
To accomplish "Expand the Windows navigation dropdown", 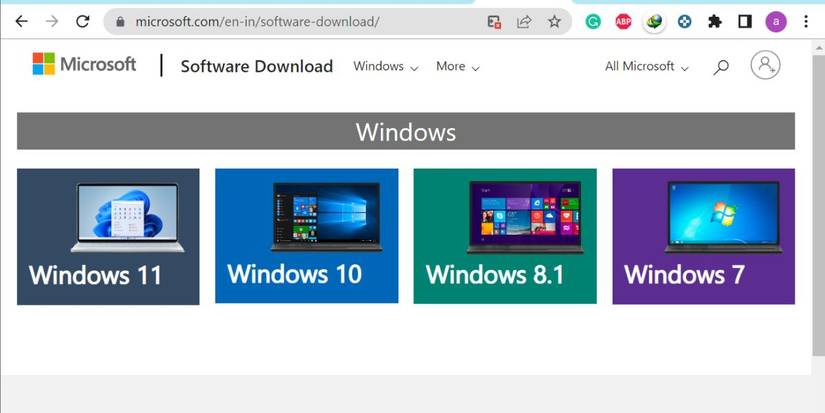I will [386, 67].
